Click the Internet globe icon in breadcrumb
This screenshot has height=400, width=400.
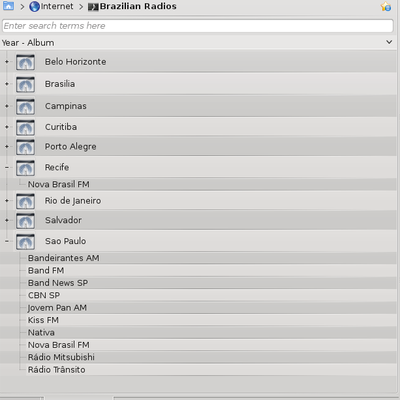[34, 6]
